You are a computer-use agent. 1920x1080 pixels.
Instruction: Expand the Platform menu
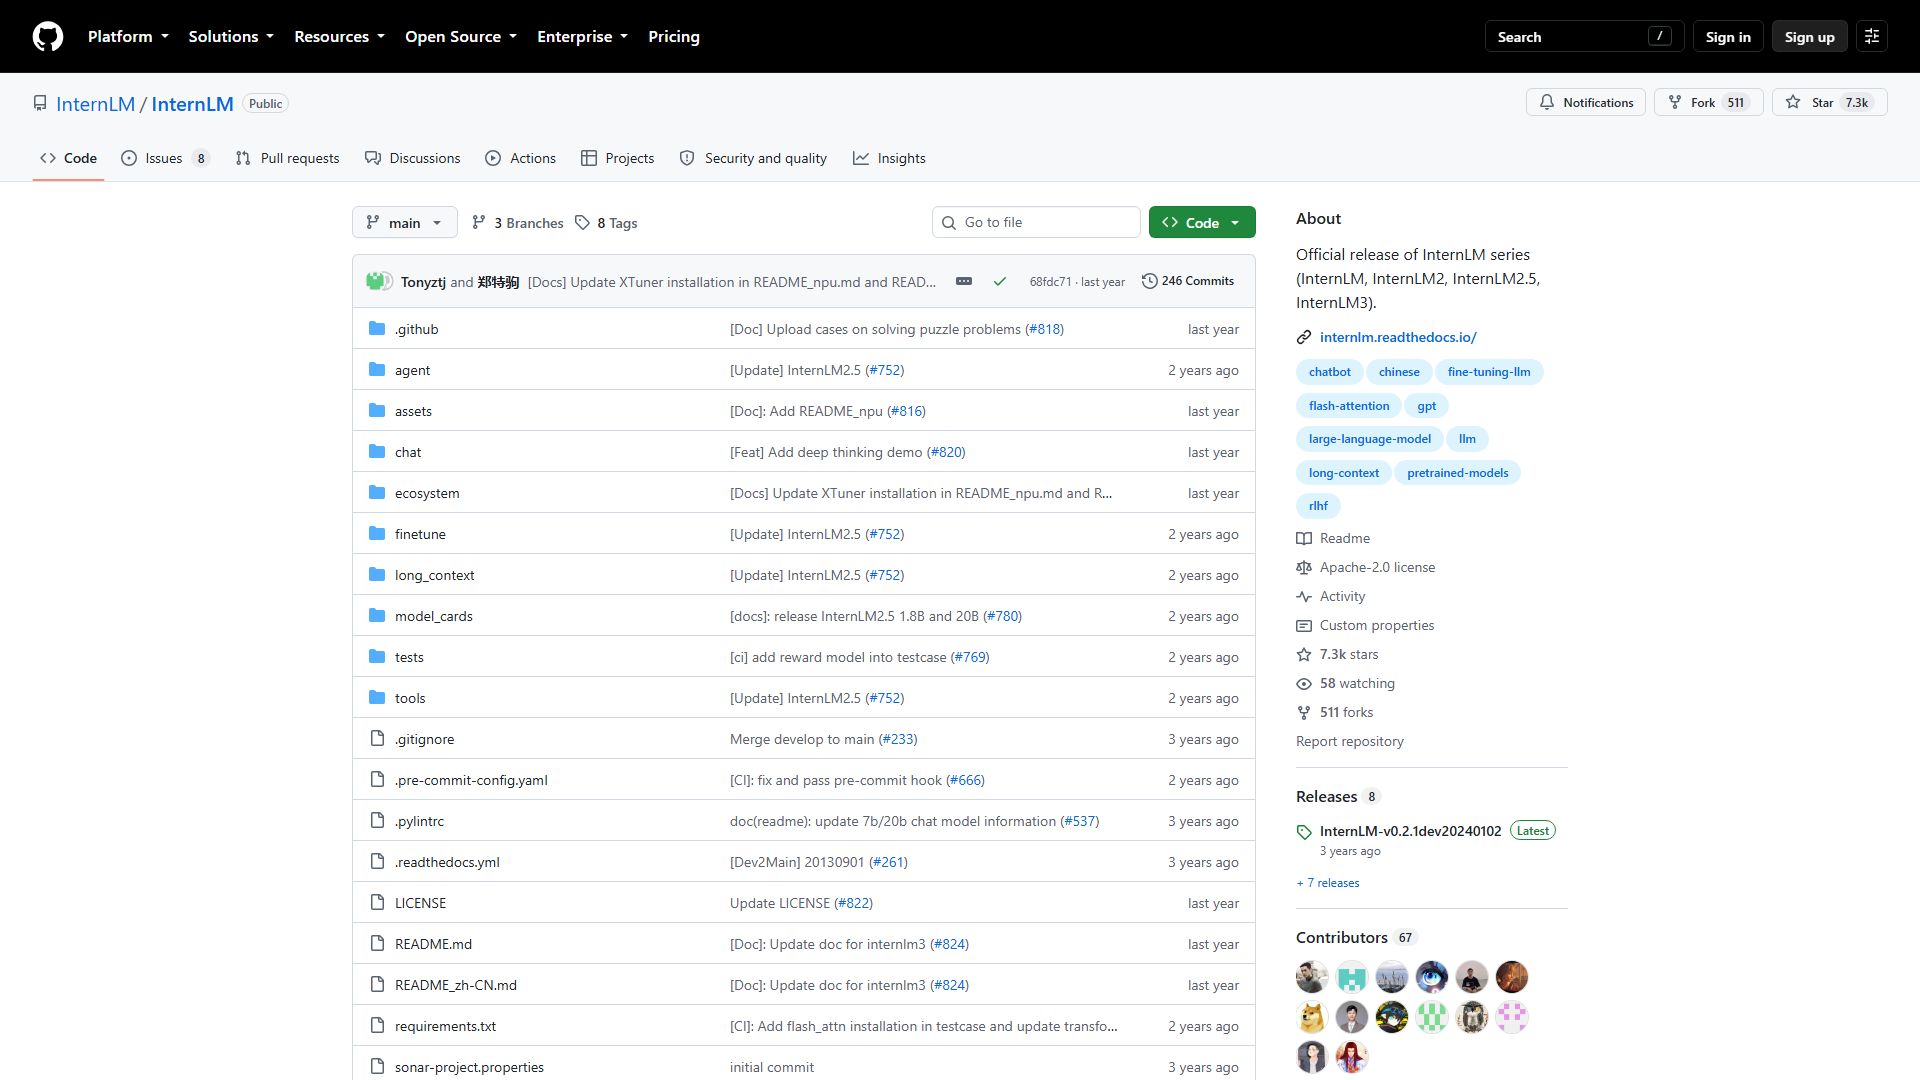click(x=128, y=36)
